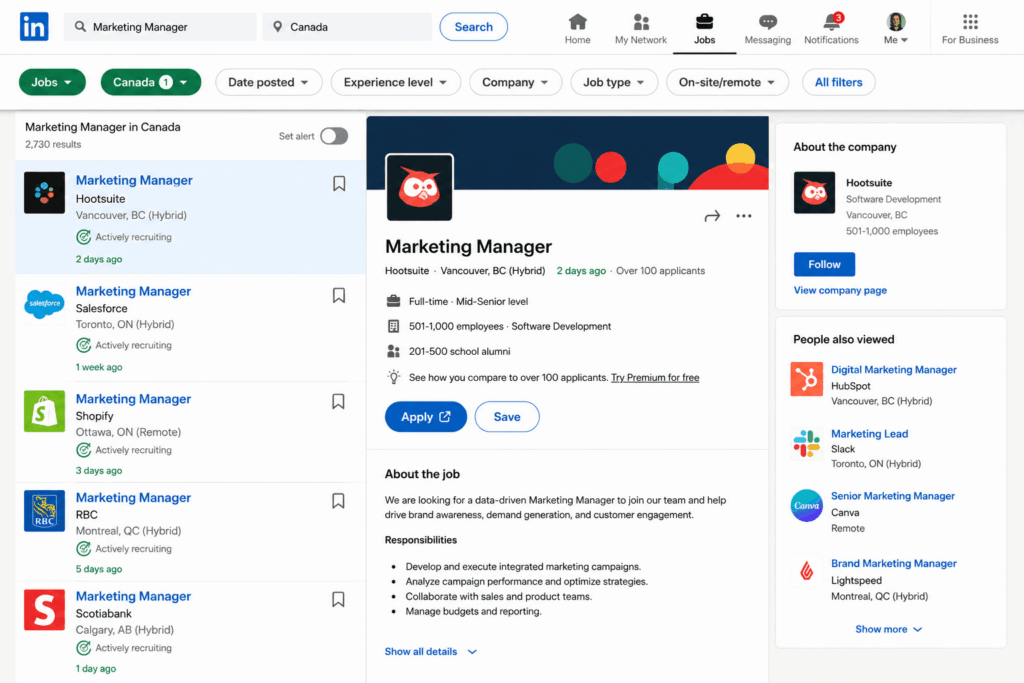Open Salesforce Marketing Manager job title

coord(133,291)
